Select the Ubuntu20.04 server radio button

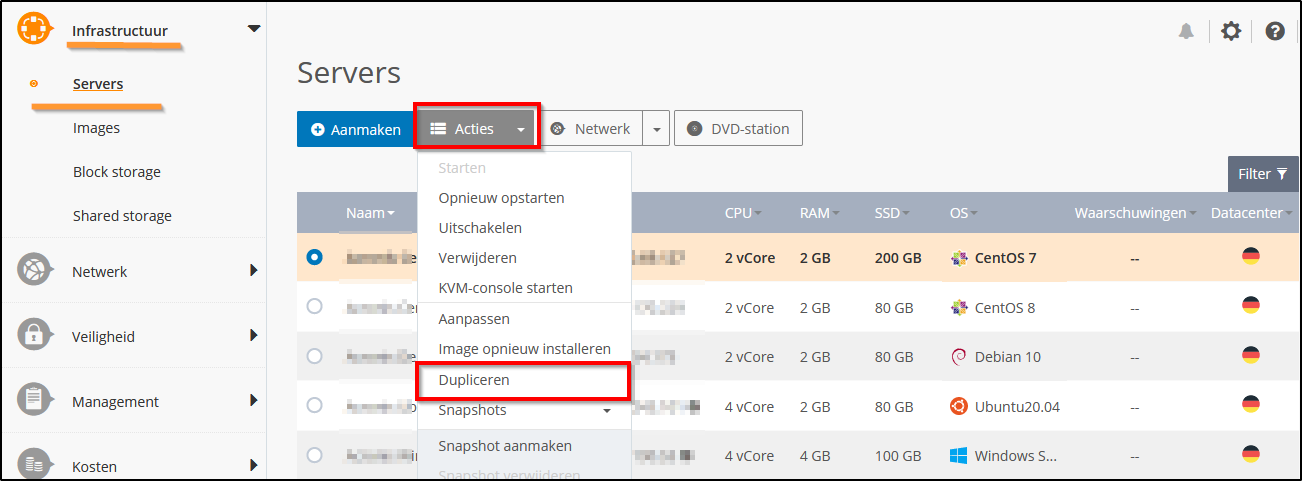(x=315, y=405)
